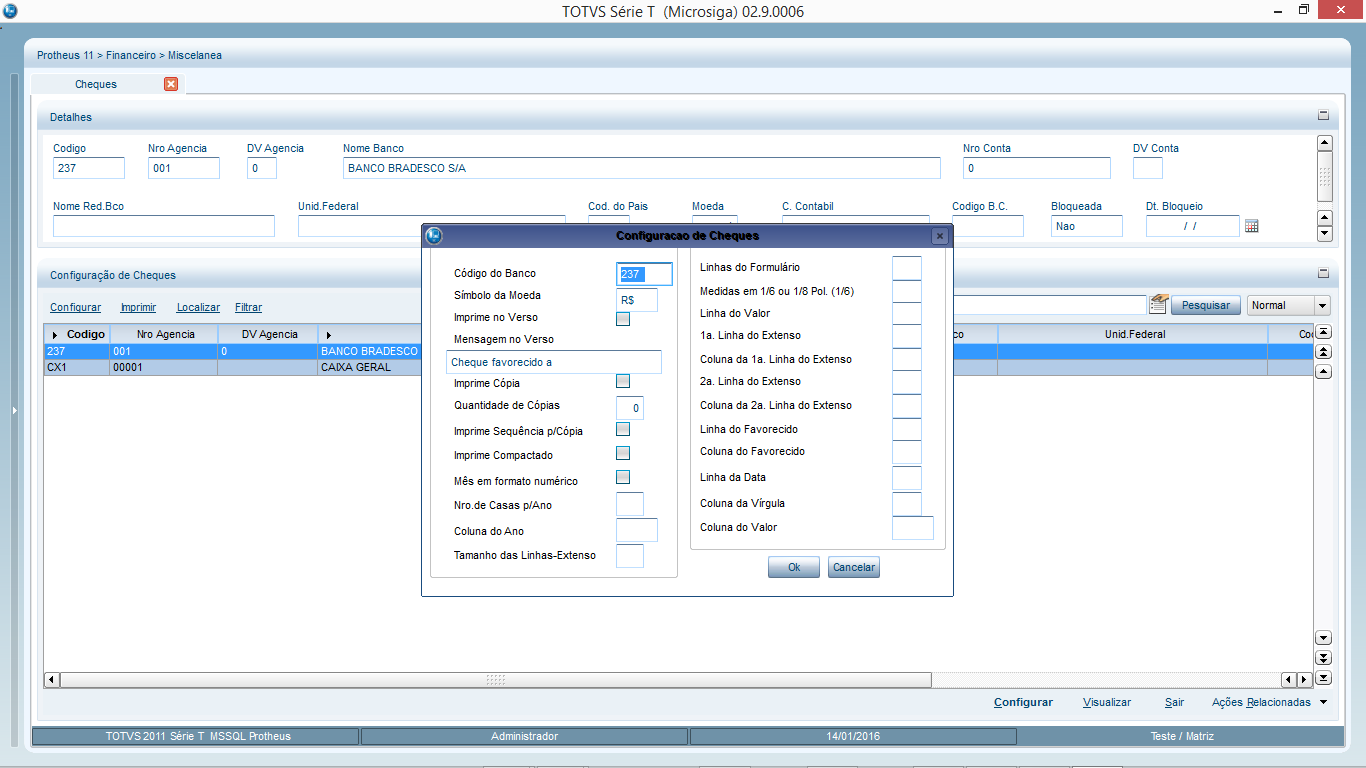
Task: Click Linhas do Formulário field
Action: [907, 267]
